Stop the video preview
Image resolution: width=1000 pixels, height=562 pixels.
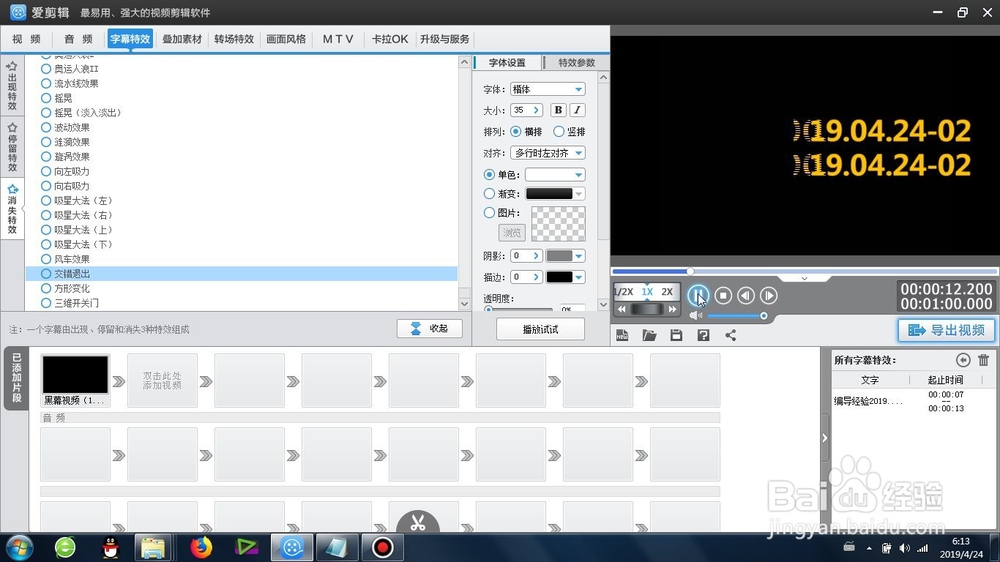[723, 295]
